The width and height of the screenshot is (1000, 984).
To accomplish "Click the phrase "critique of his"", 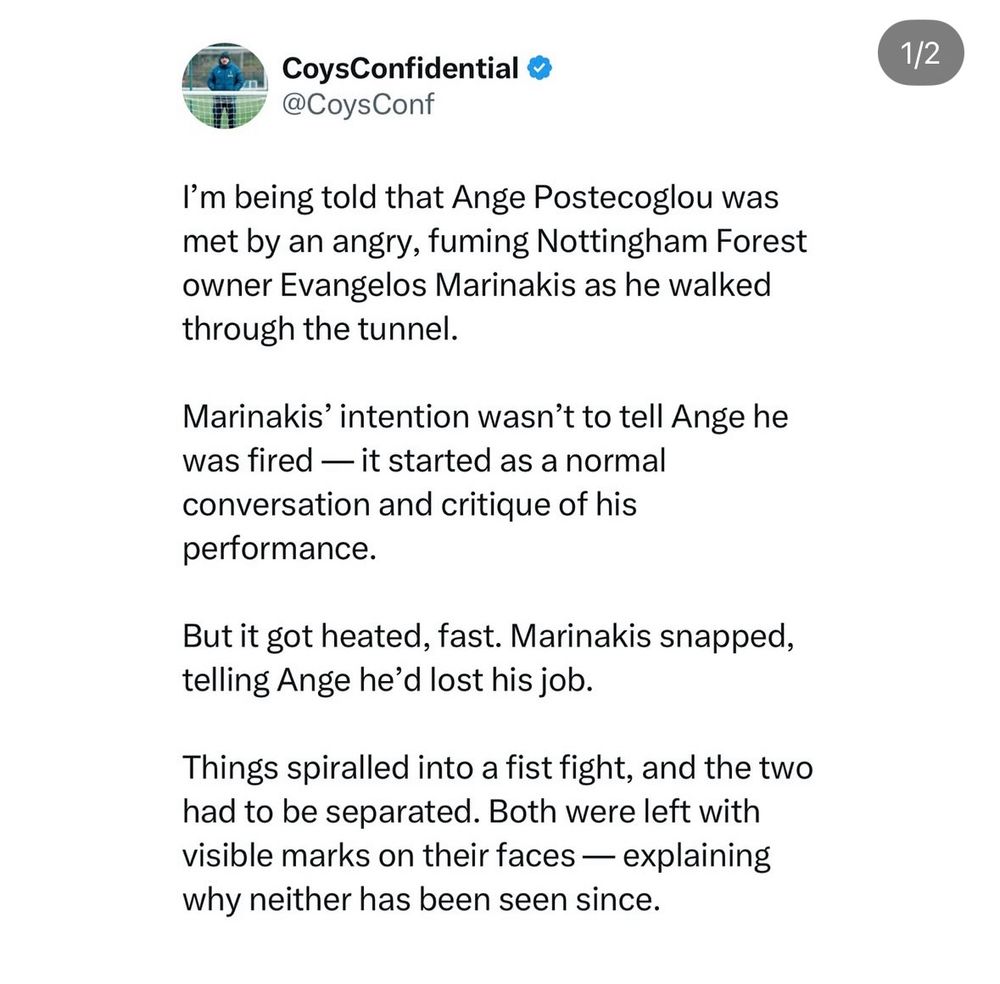I will point(538,504).
